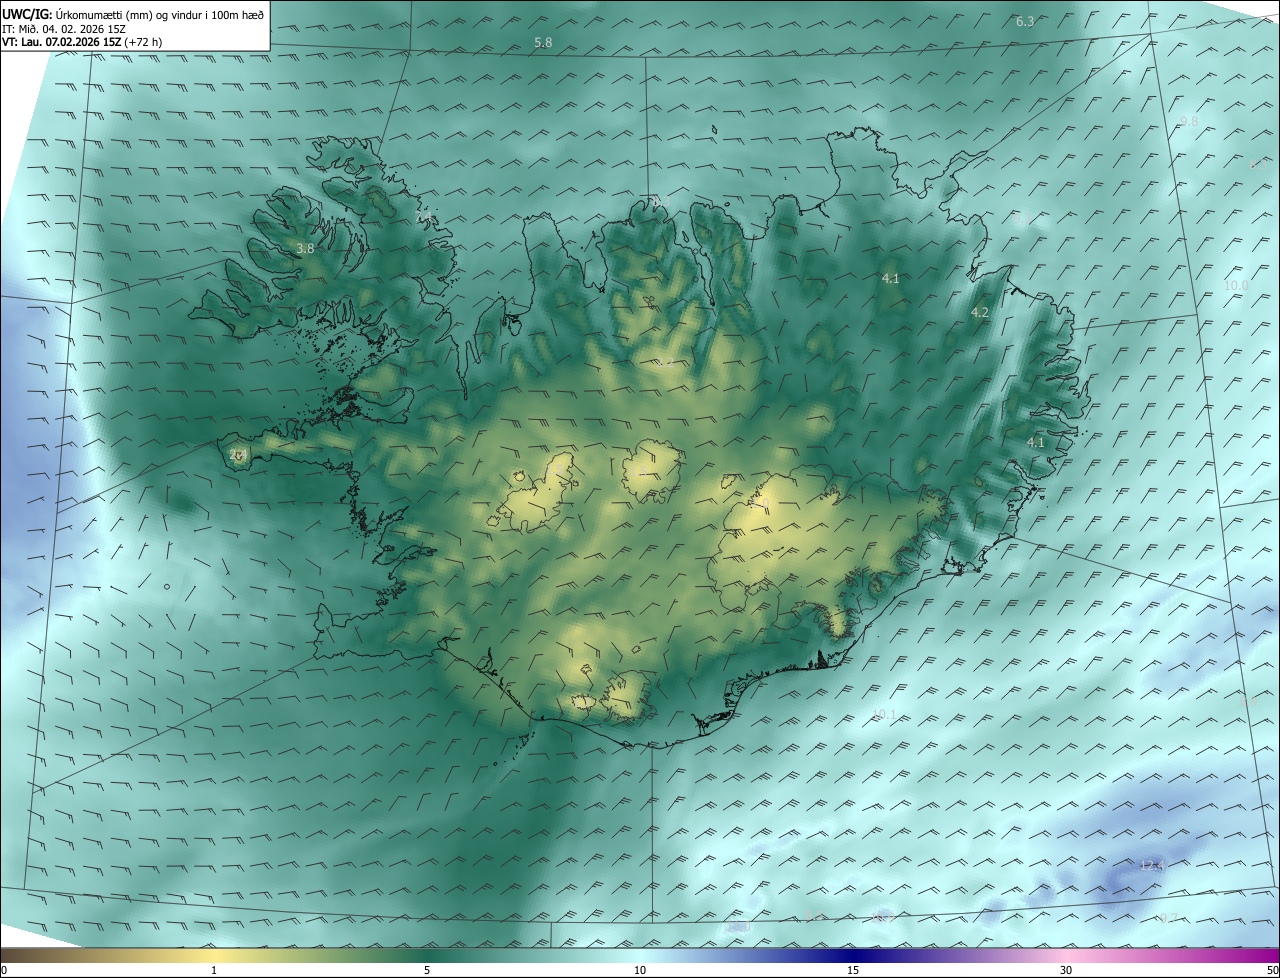
Task: Click the 0 tick label on the color scale
Action: tap(4, 970)
